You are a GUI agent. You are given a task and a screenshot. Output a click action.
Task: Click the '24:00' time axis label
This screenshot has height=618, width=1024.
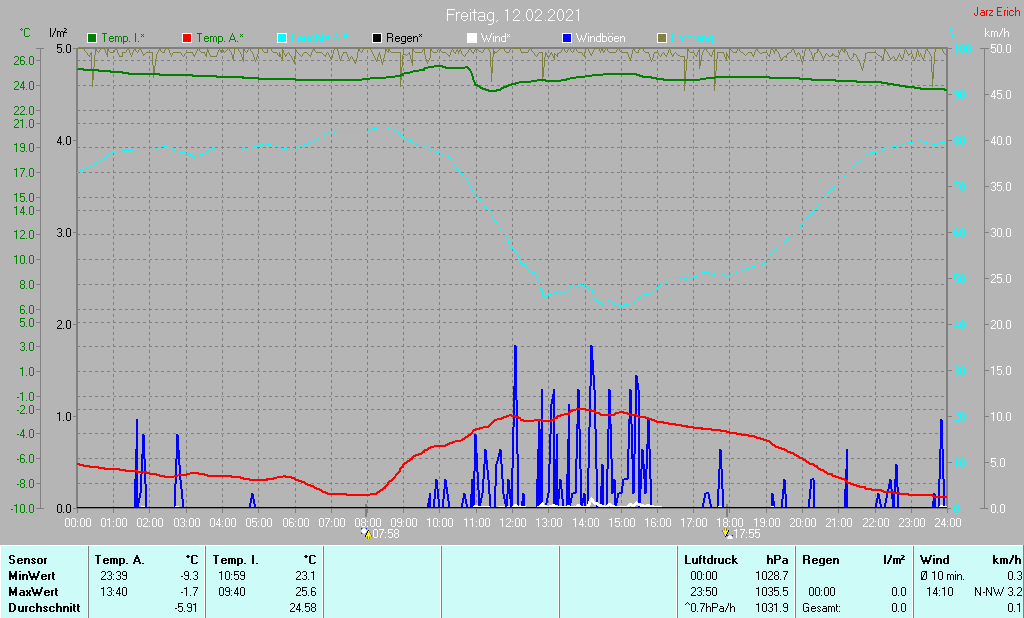coord(947,523)
